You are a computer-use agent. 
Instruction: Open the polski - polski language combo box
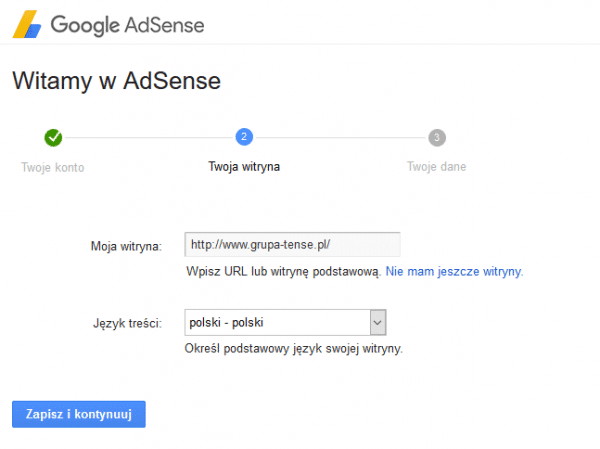pyautogui.click(x=285, y=322)
